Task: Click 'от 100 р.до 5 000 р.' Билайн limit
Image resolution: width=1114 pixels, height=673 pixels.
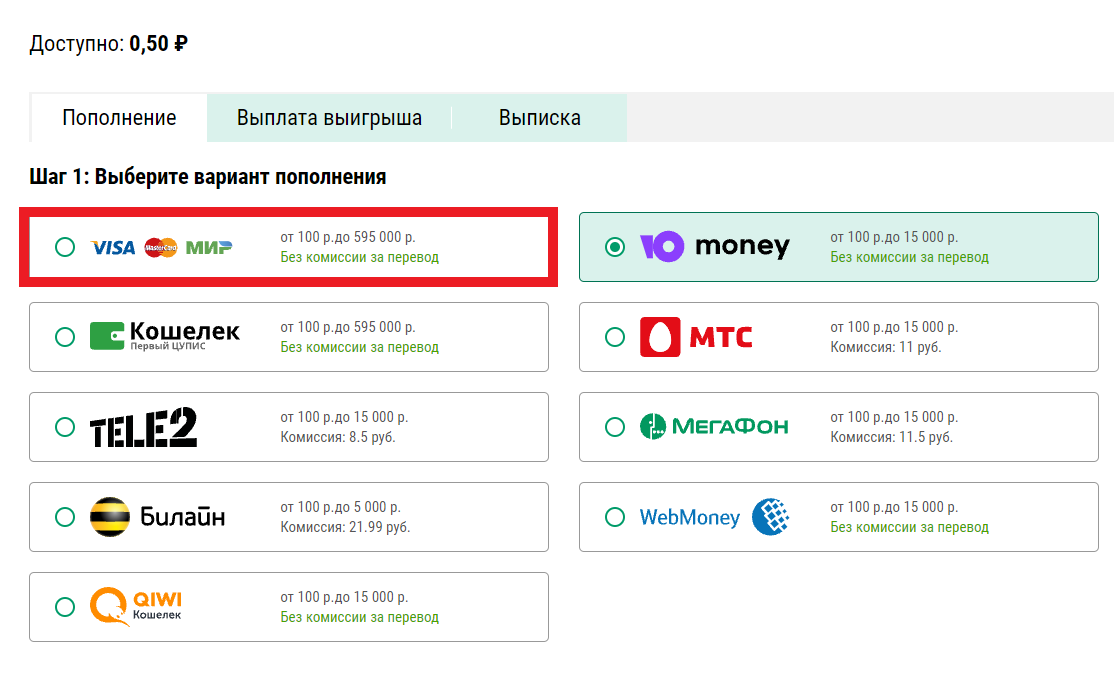Action: (340, 507)
